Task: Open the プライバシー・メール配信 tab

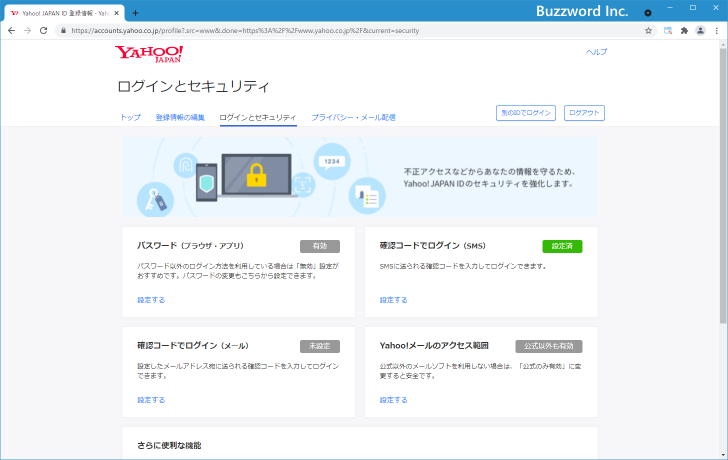Action: point(353,117)
